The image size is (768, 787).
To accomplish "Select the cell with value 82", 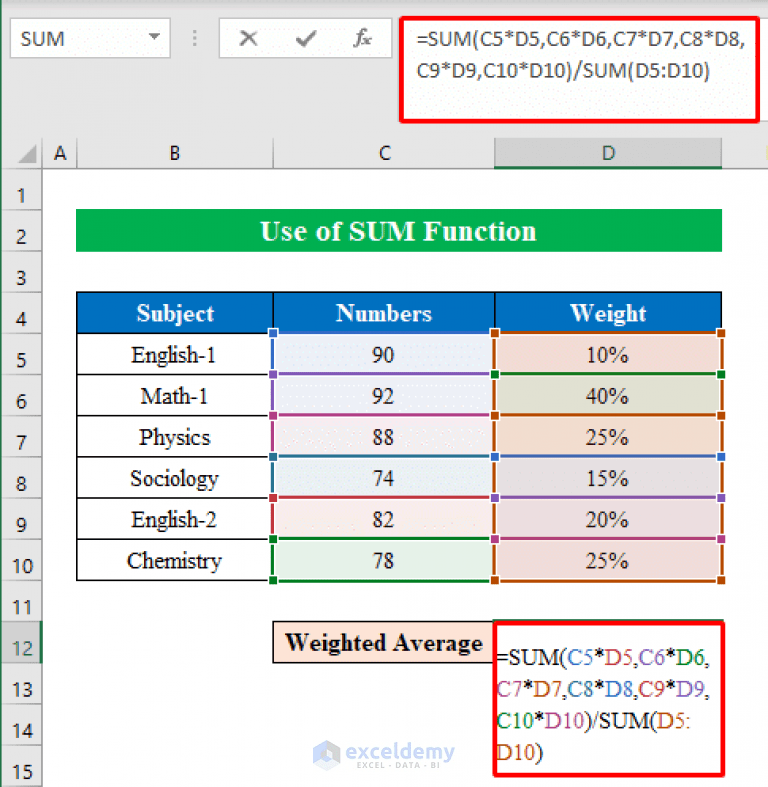I will click(384, 519).
